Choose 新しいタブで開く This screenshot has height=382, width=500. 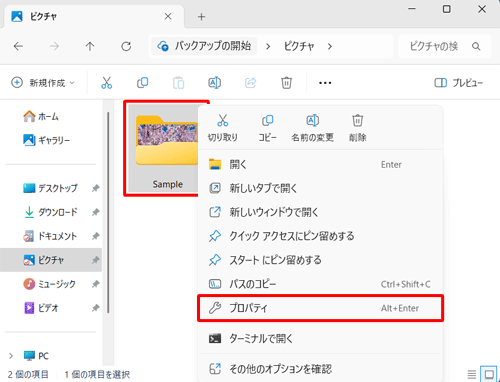321,188
